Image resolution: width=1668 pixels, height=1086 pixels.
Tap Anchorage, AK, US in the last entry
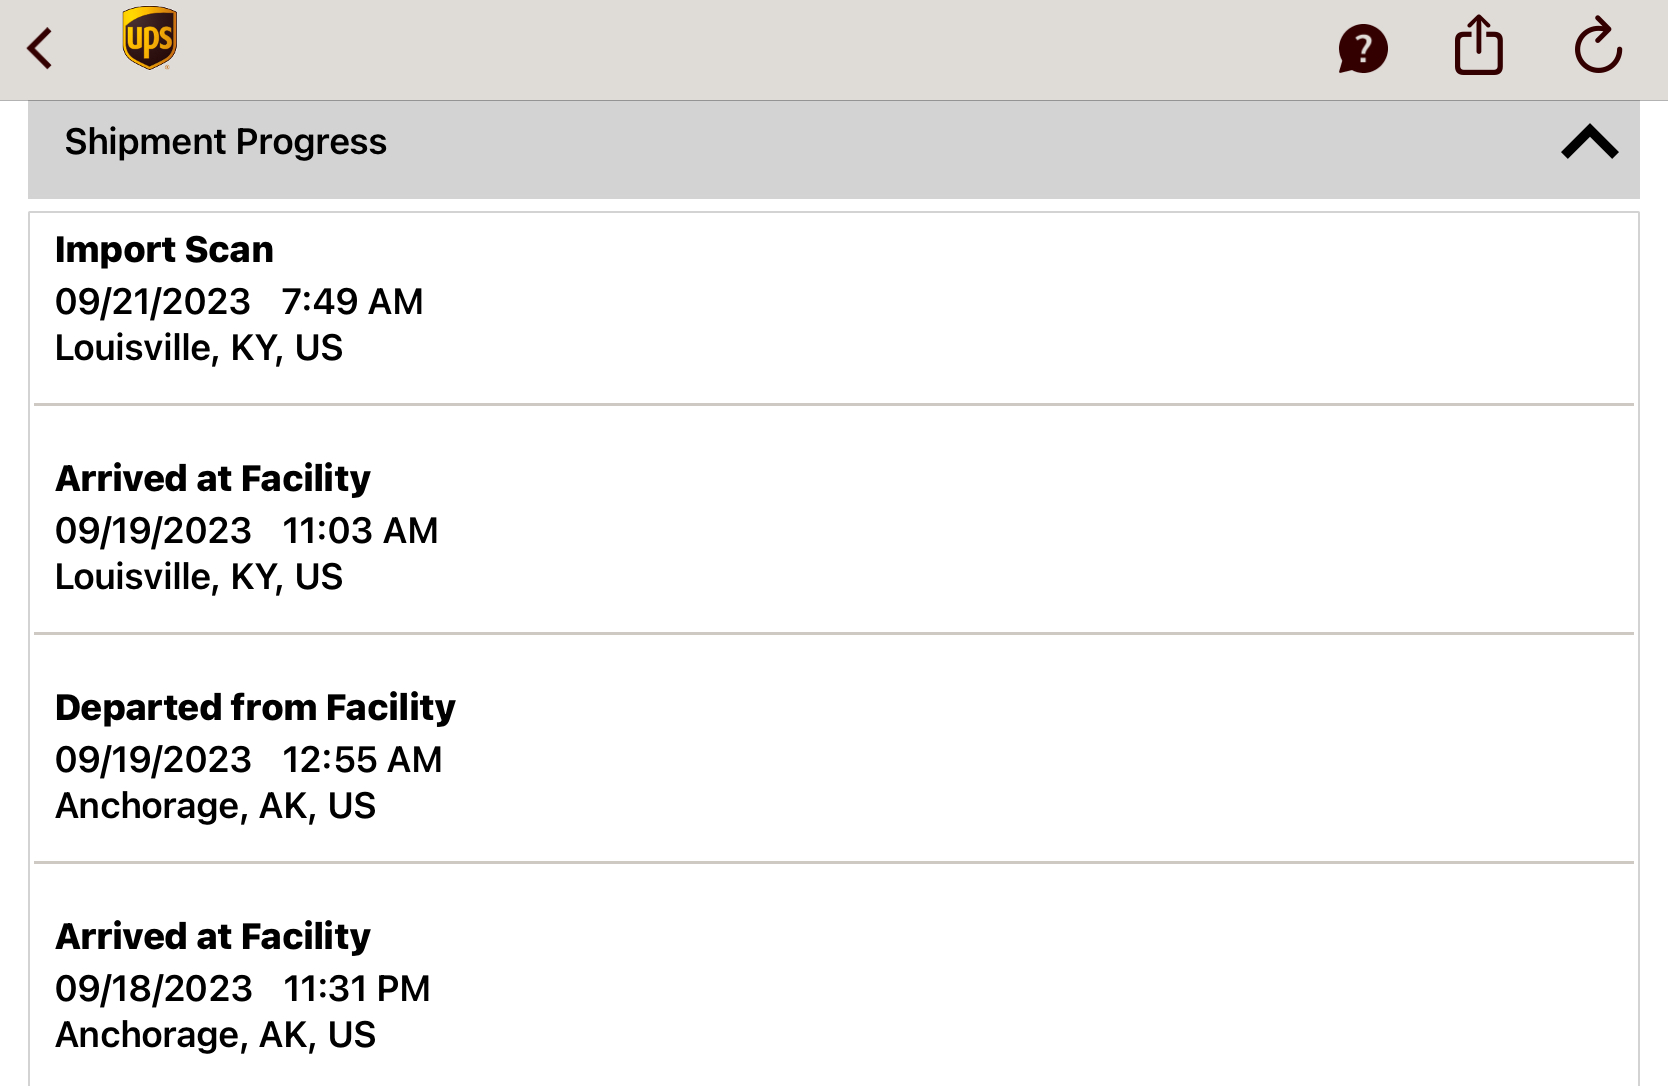[x=215, y=1035]
